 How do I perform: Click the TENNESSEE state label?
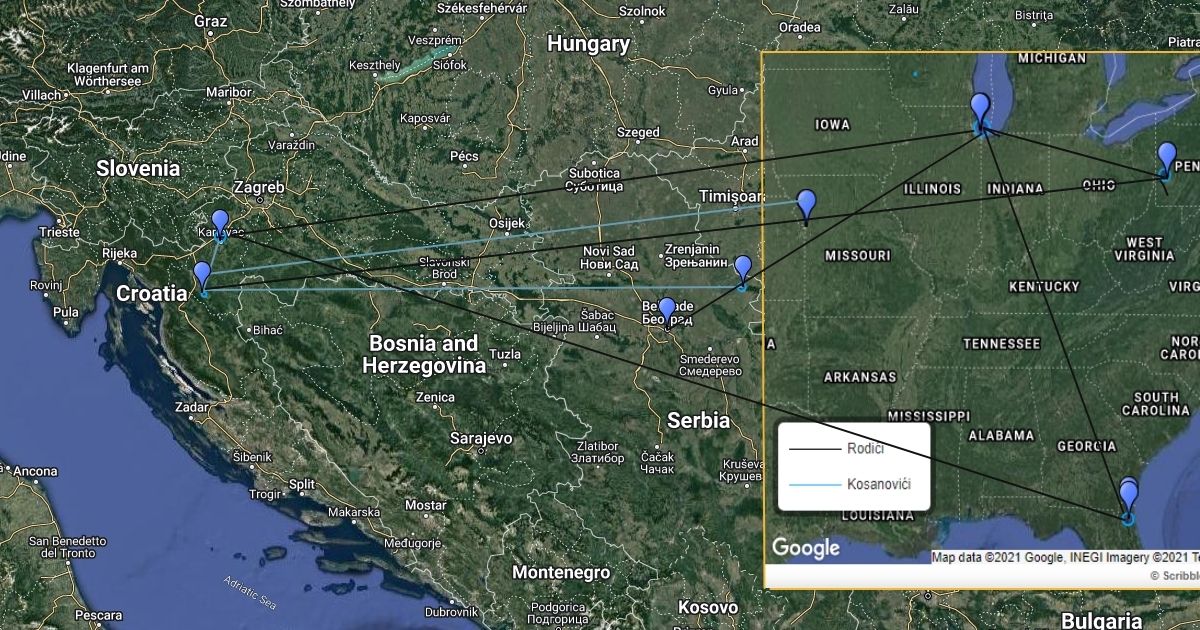tap(1001, 343)
